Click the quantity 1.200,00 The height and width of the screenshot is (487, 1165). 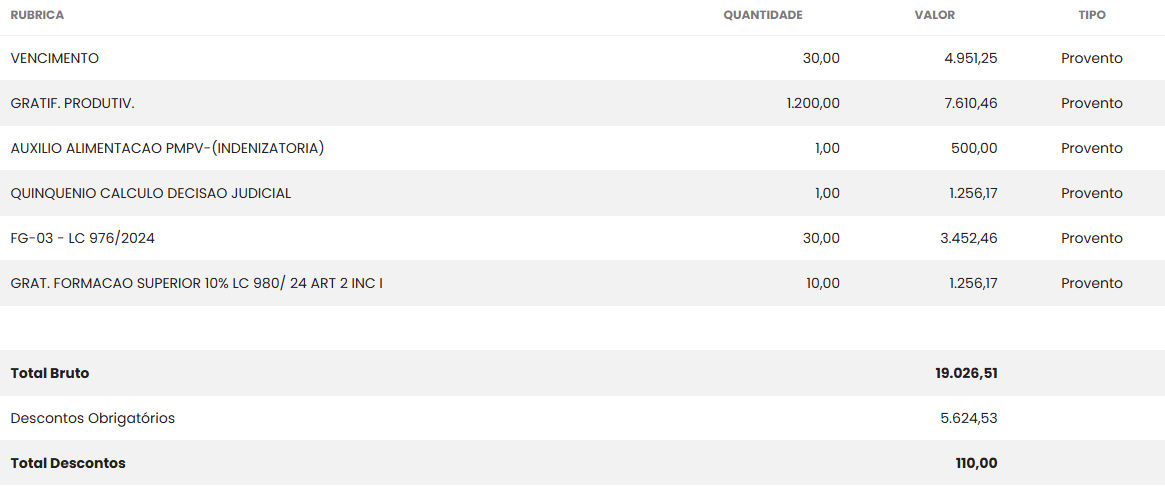click(x=813, y=103)
